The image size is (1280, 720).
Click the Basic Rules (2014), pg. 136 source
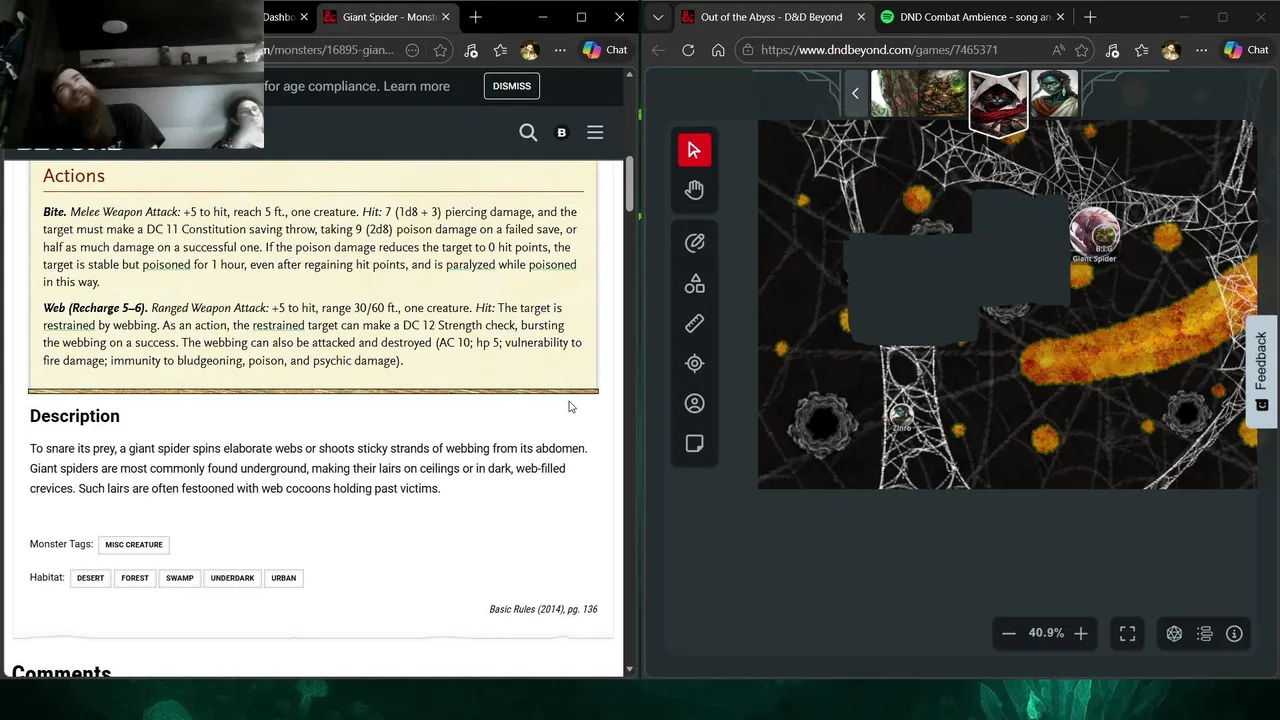pos(543,609)
